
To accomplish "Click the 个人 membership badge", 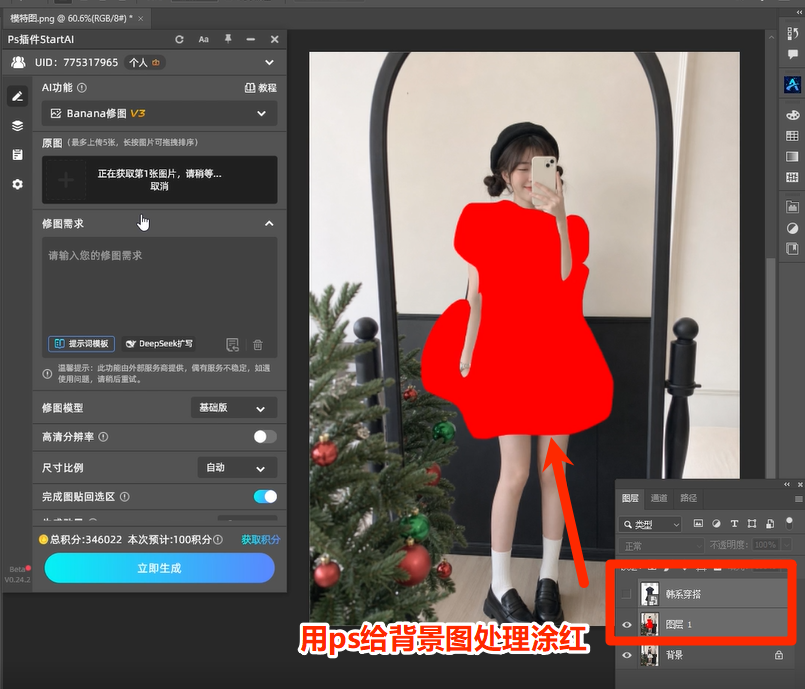I will click(x=144, y=63).
